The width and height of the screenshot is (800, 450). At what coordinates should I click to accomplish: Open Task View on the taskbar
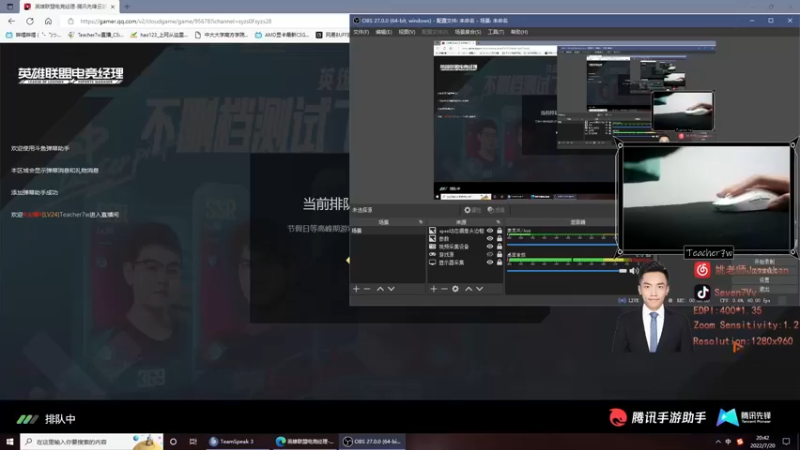click(x=193, y=442)
